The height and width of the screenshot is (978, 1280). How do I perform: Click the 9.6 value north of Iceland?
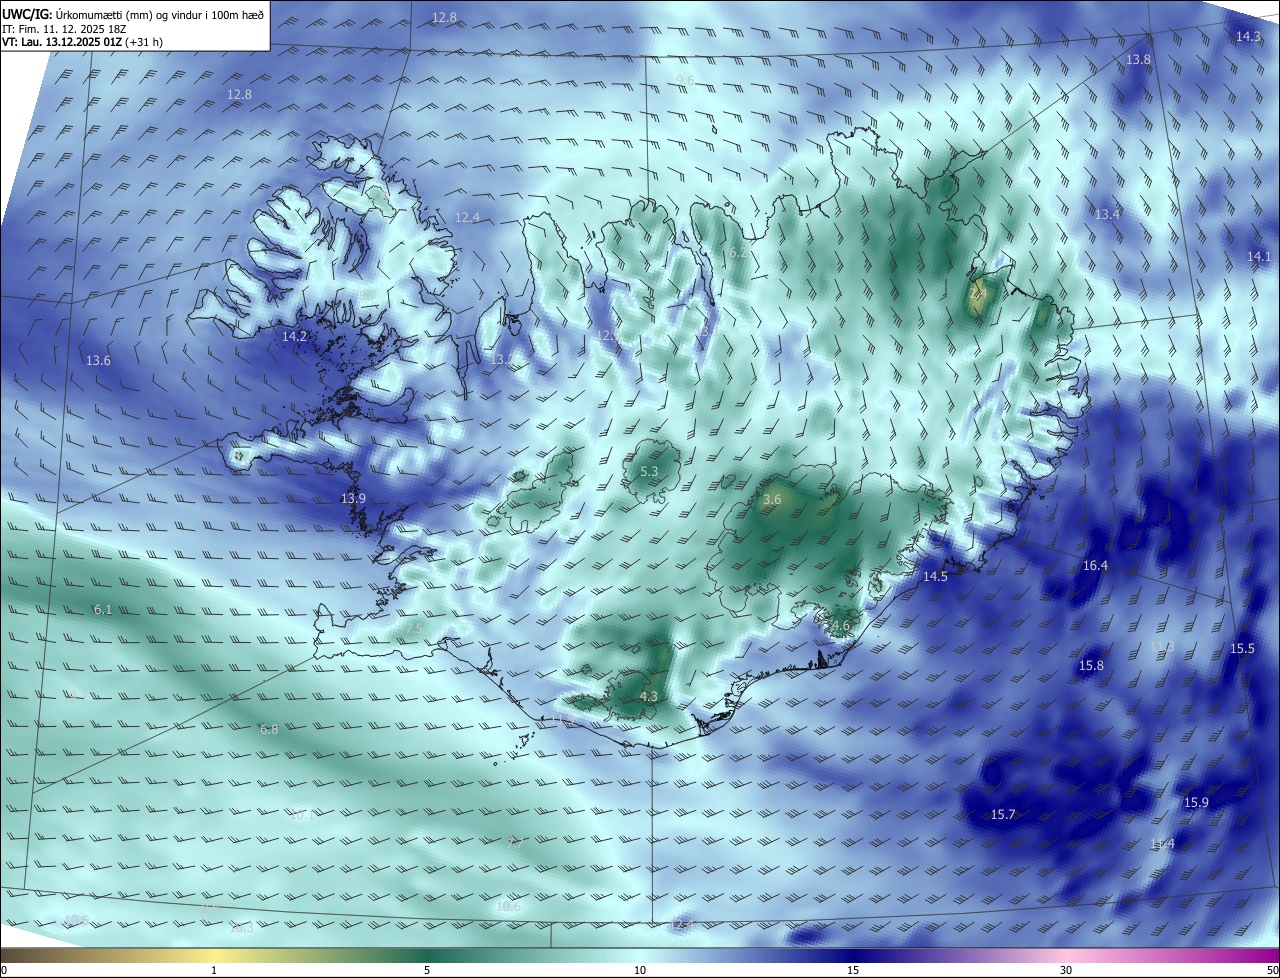685,80
